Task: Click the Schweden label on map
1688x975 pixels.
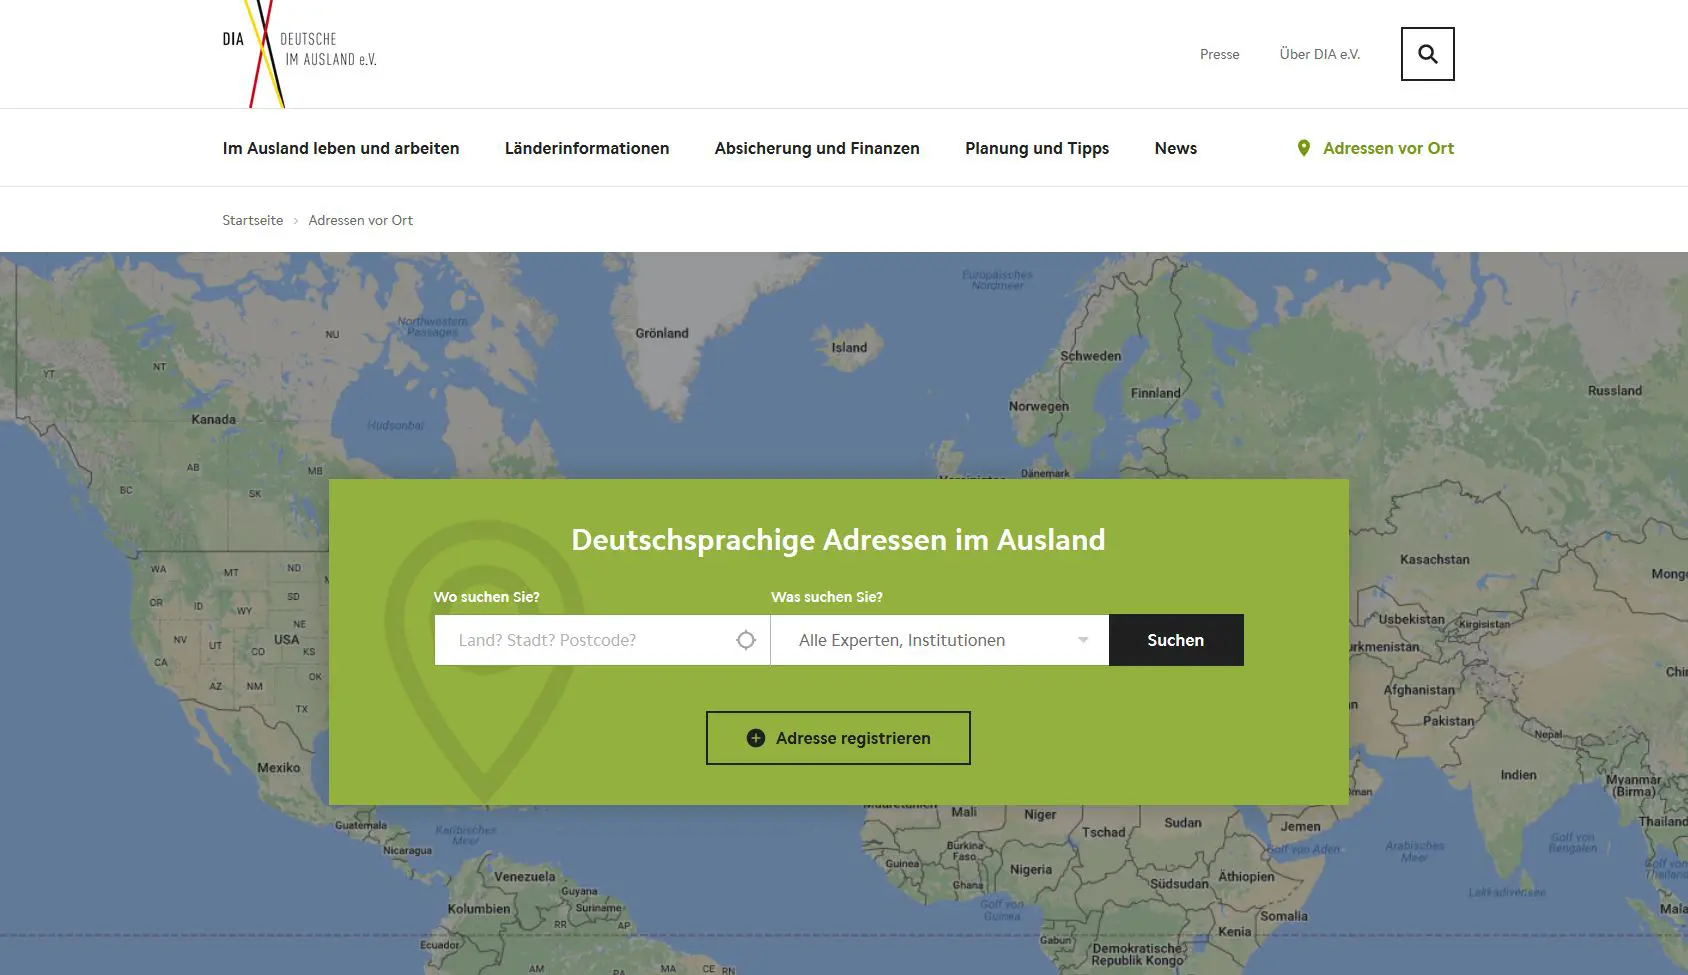Action: [x=1090, y=355]
